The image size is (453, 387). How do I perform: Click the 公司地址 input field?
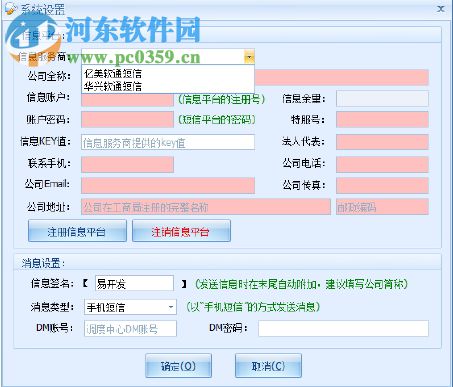tap(206, 207)
